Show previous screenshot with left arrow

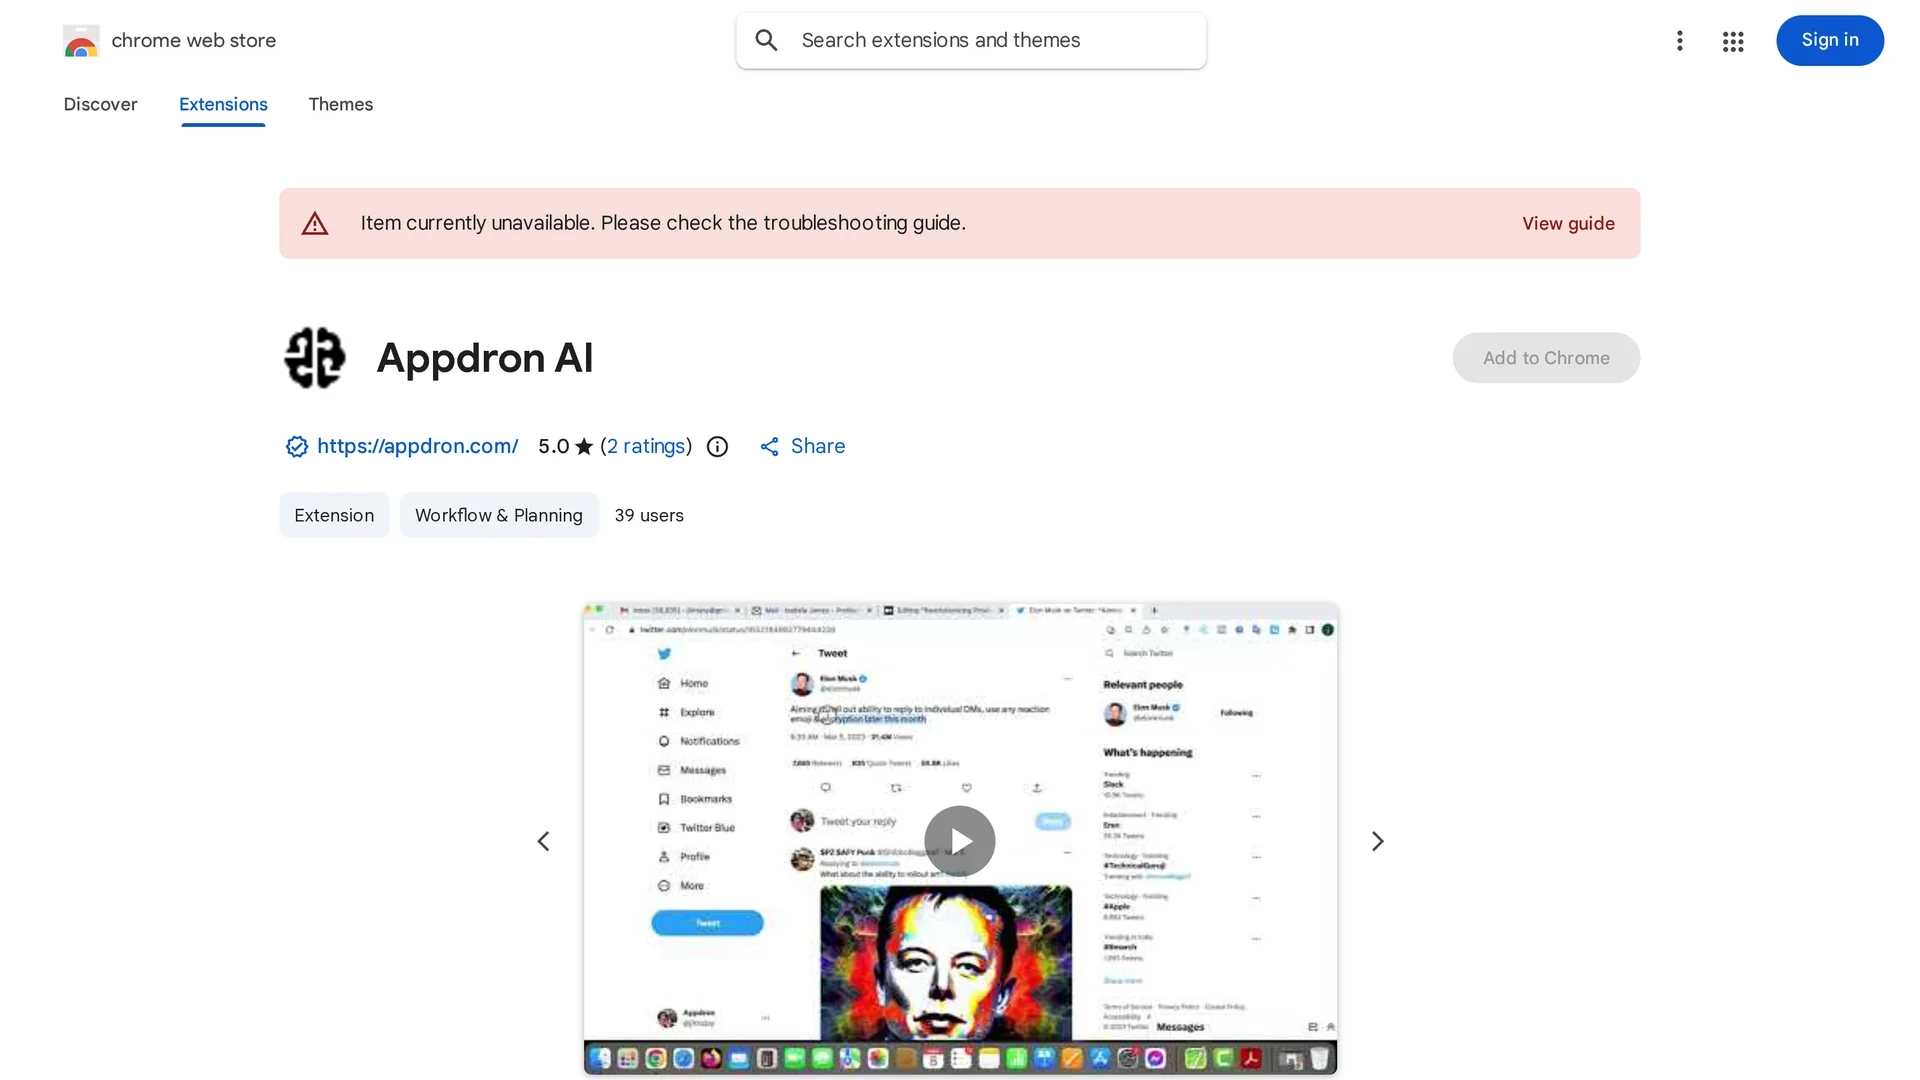(x=543, y=841)
